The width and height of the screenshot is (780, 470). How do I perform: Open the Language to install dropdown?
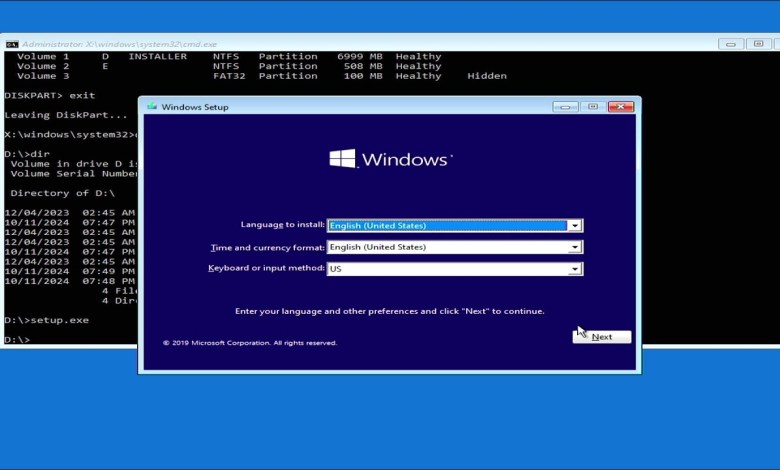click(x=455, y=225)
